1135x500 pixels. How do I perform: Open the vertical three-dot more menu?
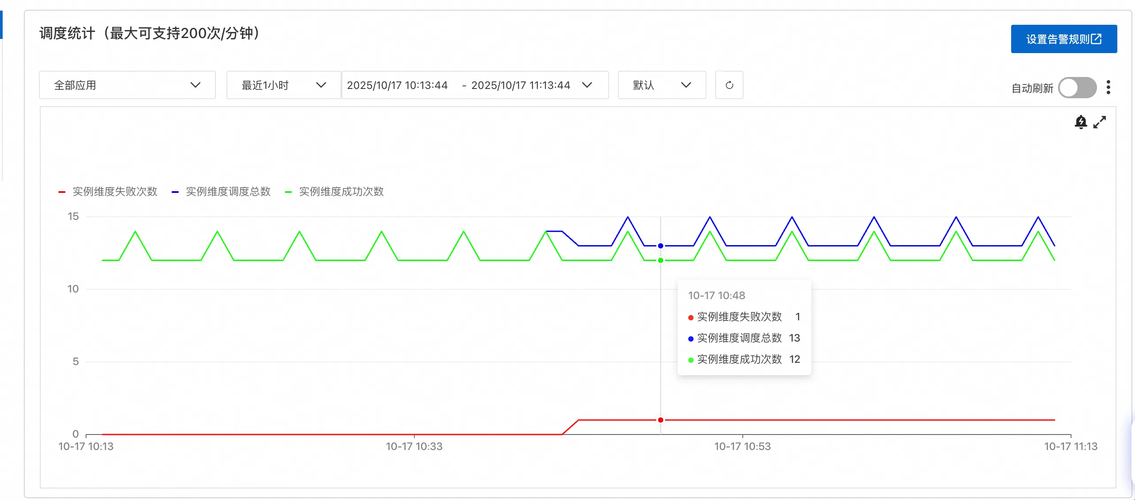click(x=1108, y=88)
